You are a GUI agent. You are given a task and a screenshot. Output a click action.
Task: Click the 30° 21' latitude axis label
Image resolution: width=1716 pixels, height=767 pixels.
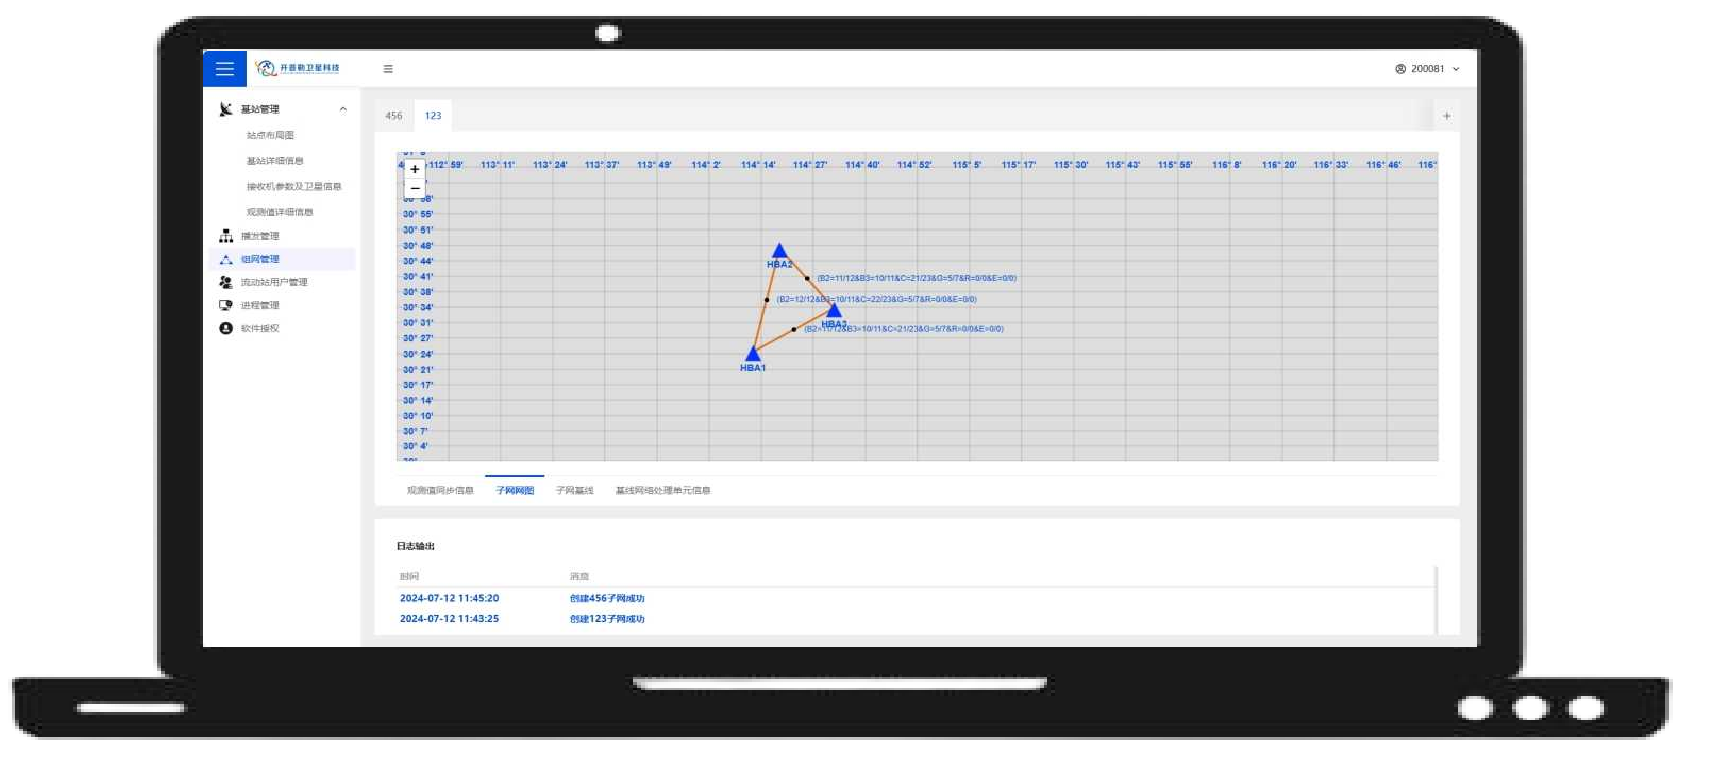click(x=418, y=369)
